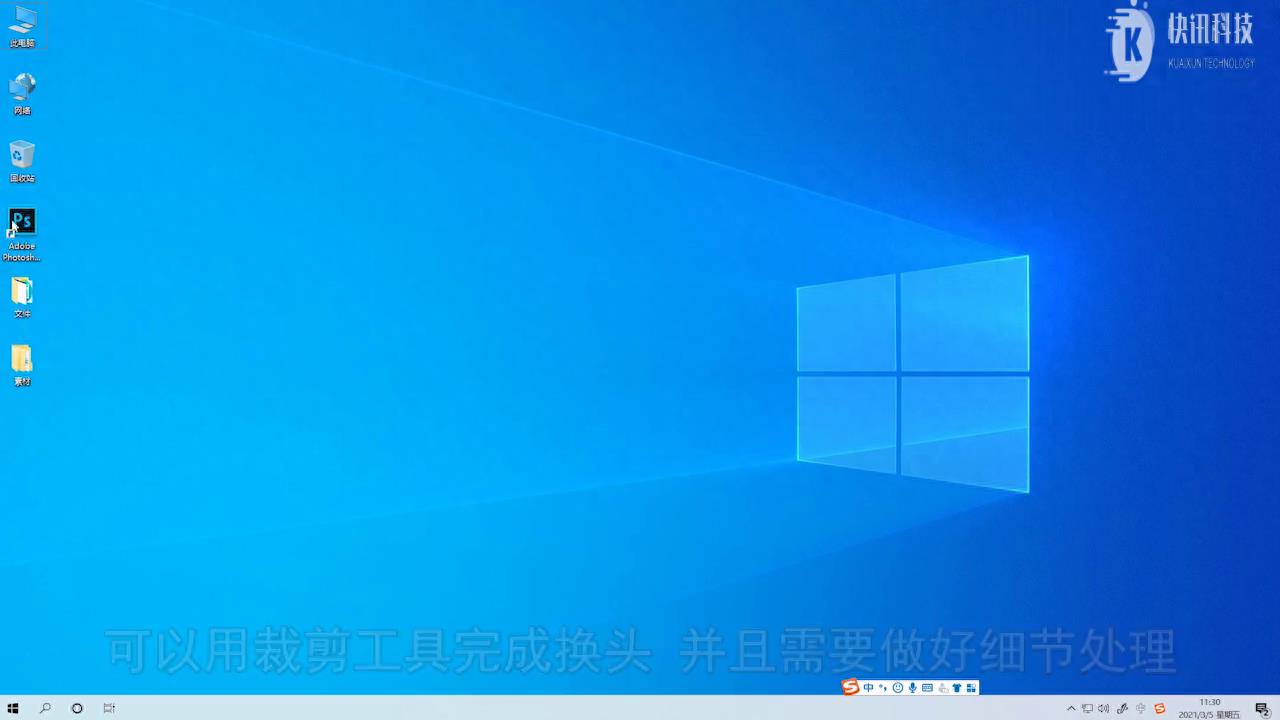This screenshot has width=1280, height=720.
Task: Click the login figure icon on IME bar
Action: click(943, 688)
